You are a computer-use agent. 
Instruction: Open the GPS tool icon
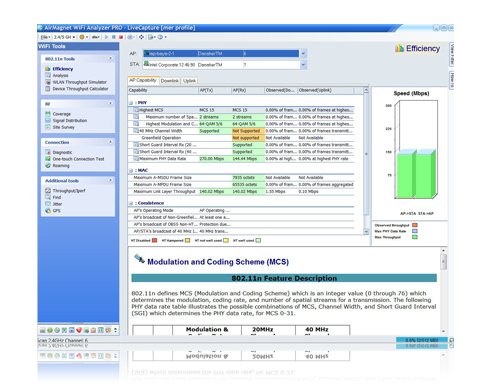coord(48,211)
